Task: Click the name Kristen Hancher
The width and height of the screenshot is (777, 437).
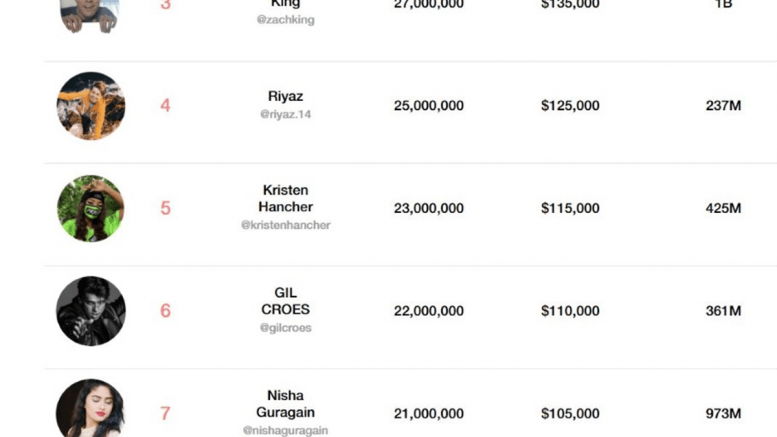Action: pos(285,198)
